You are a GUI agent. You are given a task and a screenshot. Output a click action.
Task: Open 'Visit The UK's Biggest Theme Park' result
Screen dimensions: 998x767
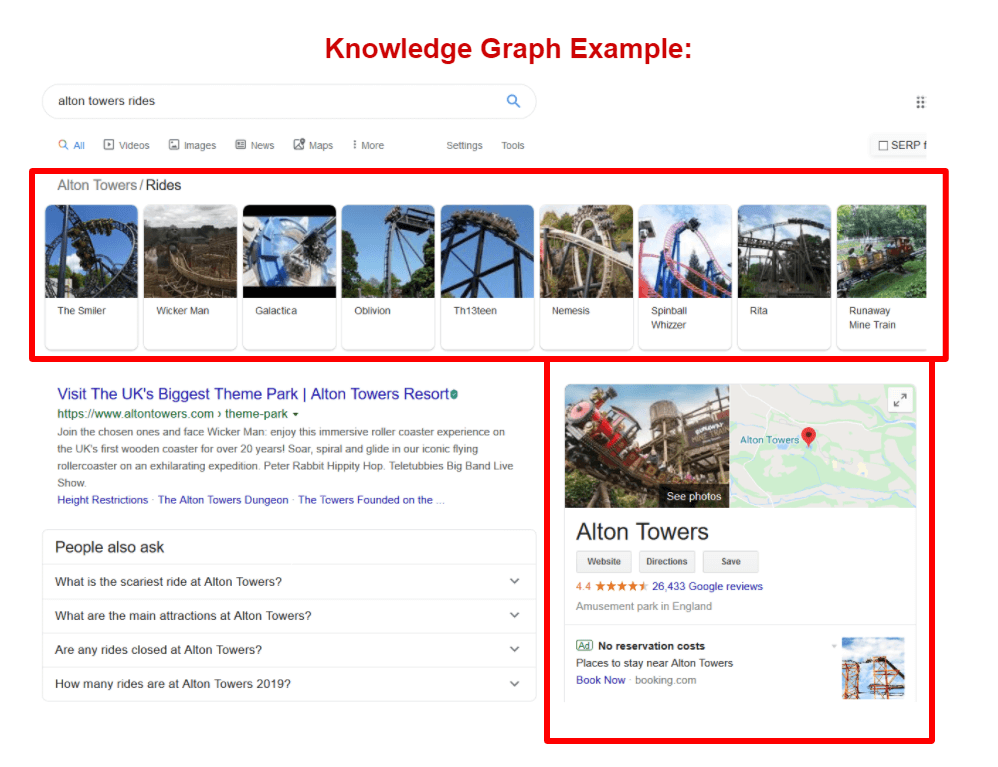click(x=253, y=394)
